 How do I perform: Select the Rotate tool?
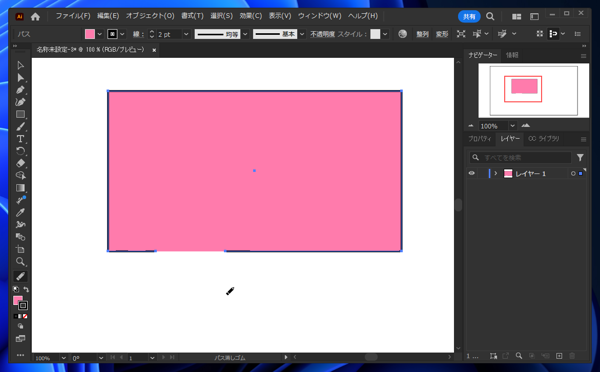[x=20, y=151]
